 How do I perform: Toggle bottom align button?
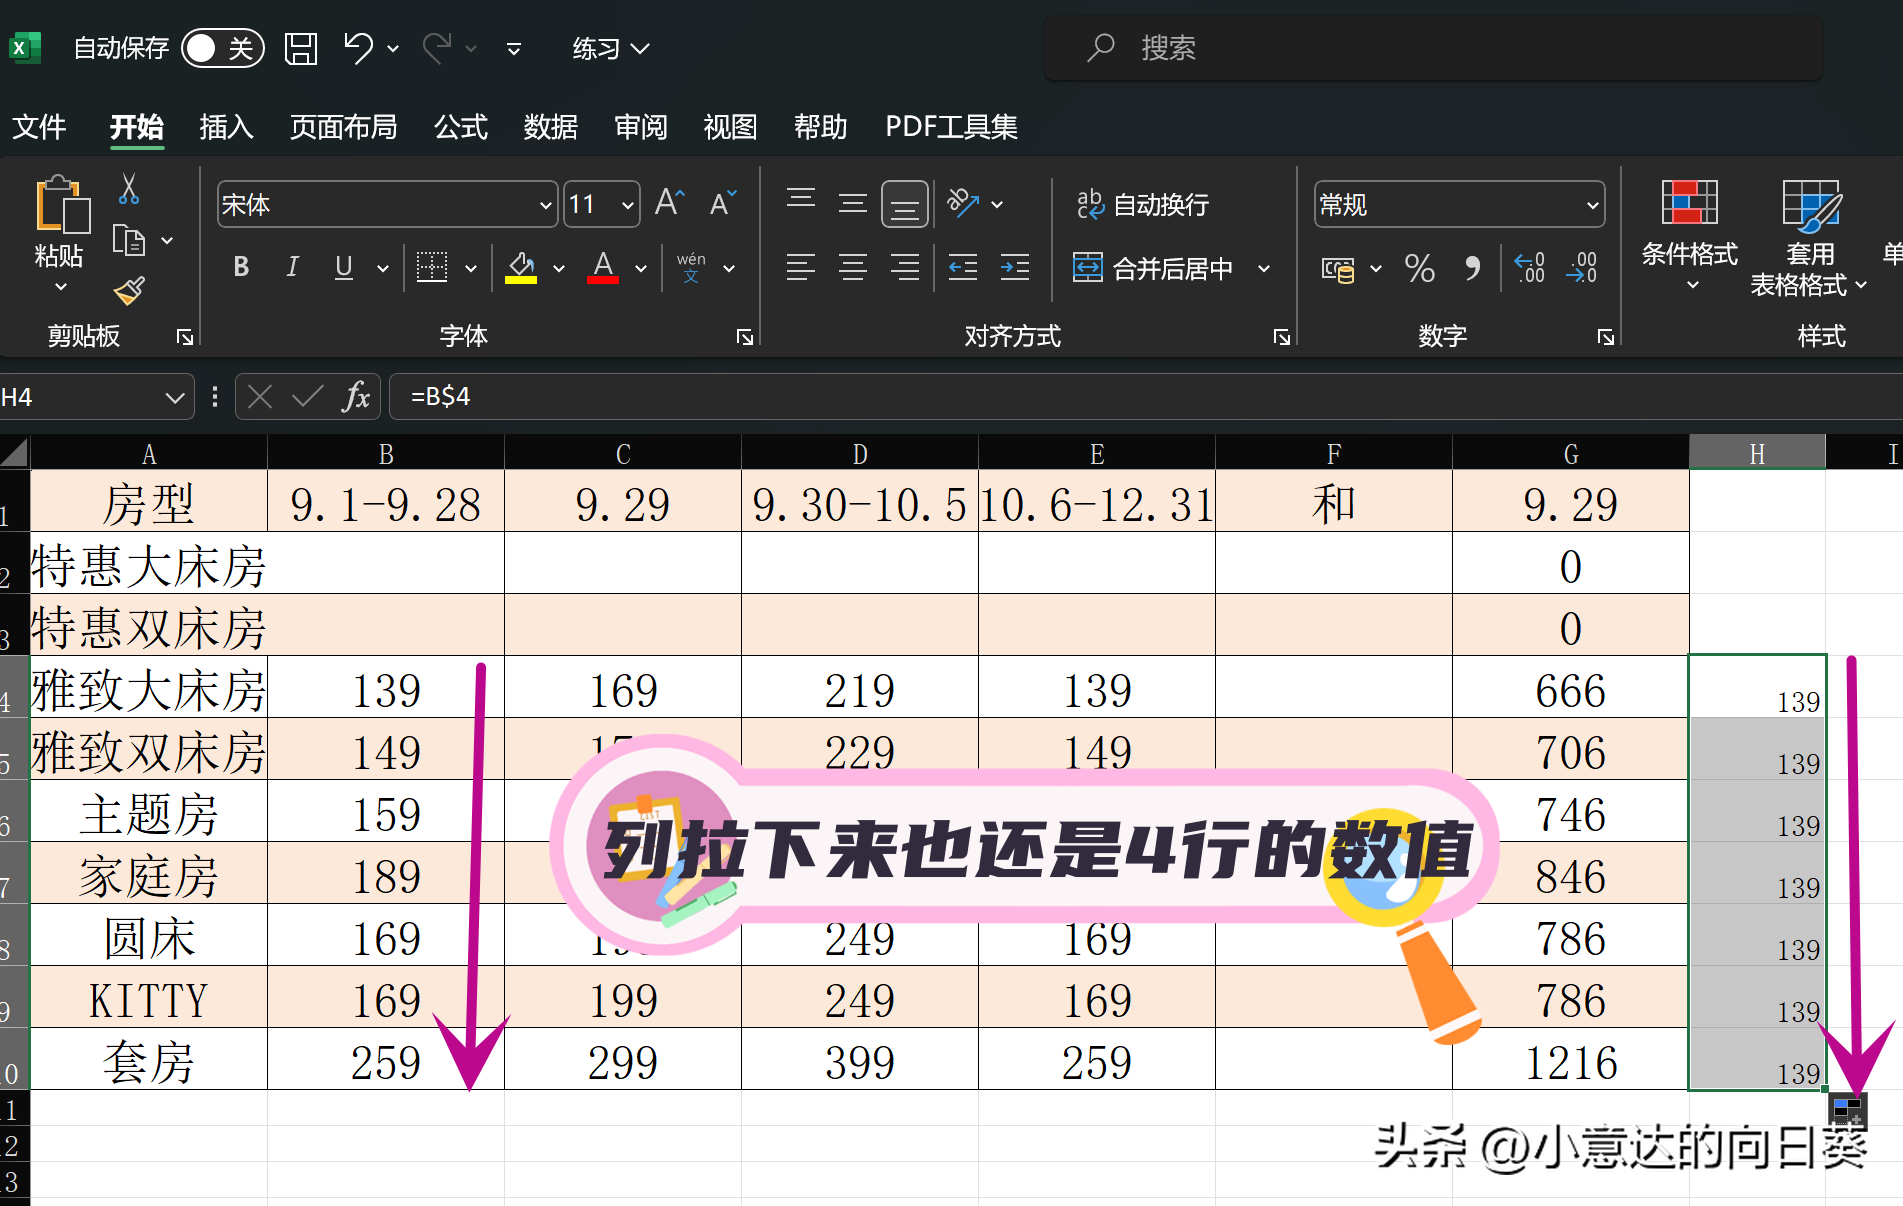905,204
